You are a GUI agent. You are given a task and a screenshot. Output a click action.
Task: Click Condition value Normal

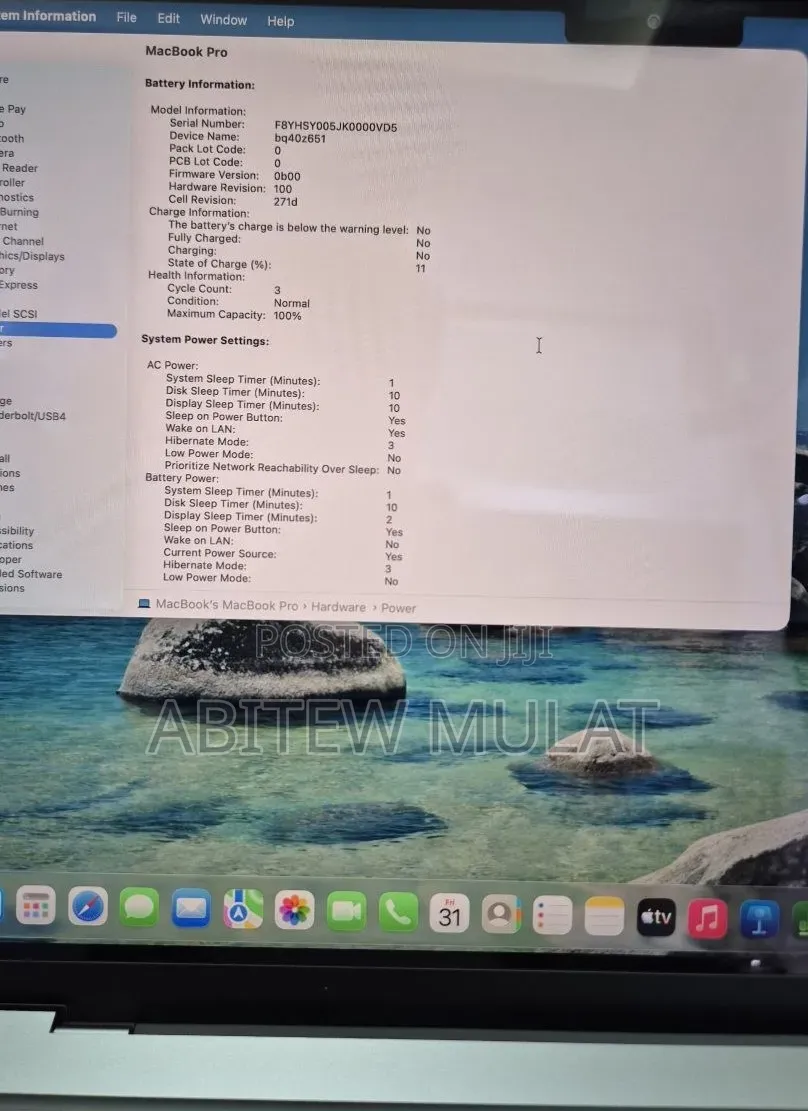point(292,303)
